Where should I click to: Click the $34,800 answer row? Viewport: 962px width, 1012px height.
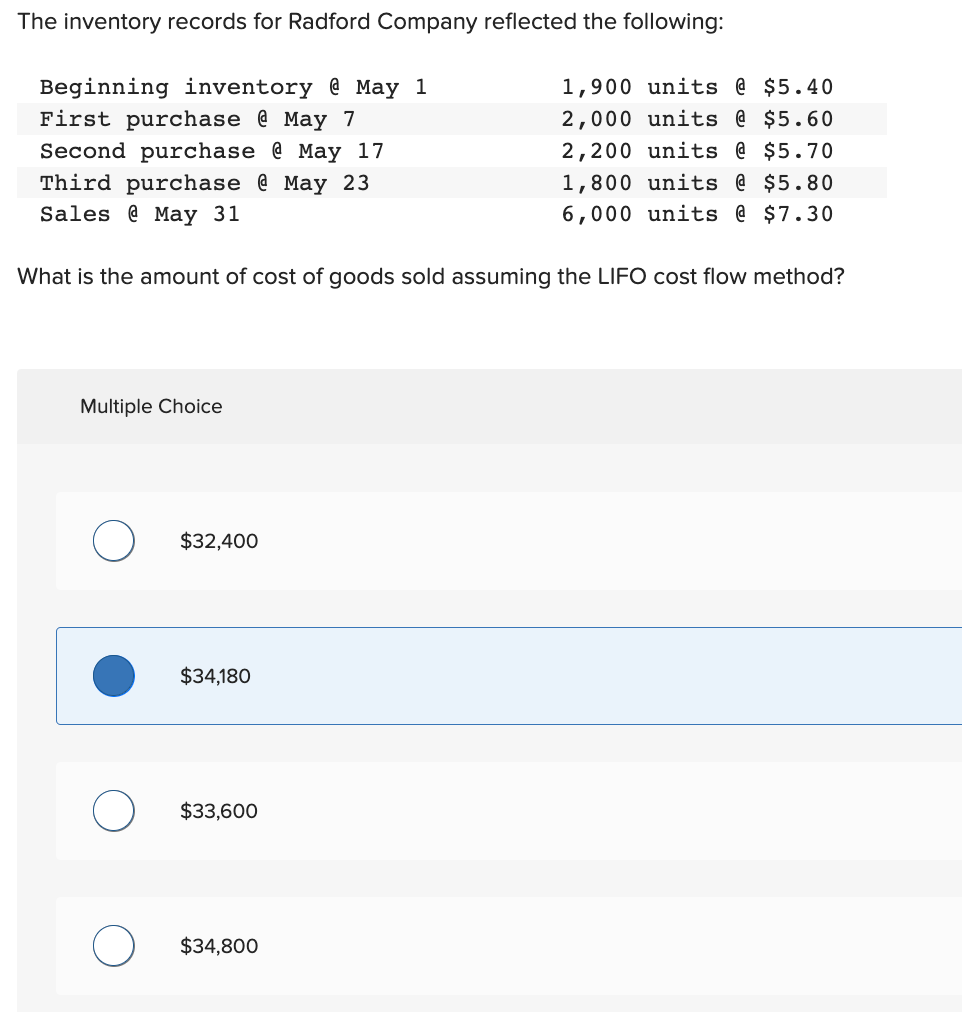450,945
